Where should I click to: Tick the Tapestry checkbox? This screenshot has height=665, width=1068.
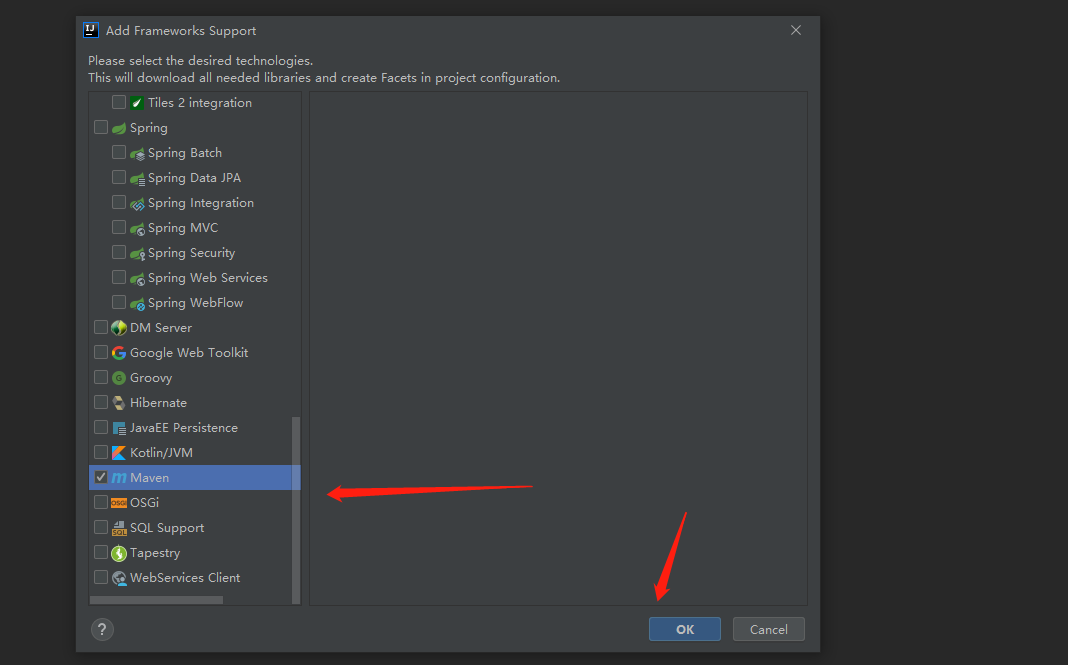tap(101, 552)
